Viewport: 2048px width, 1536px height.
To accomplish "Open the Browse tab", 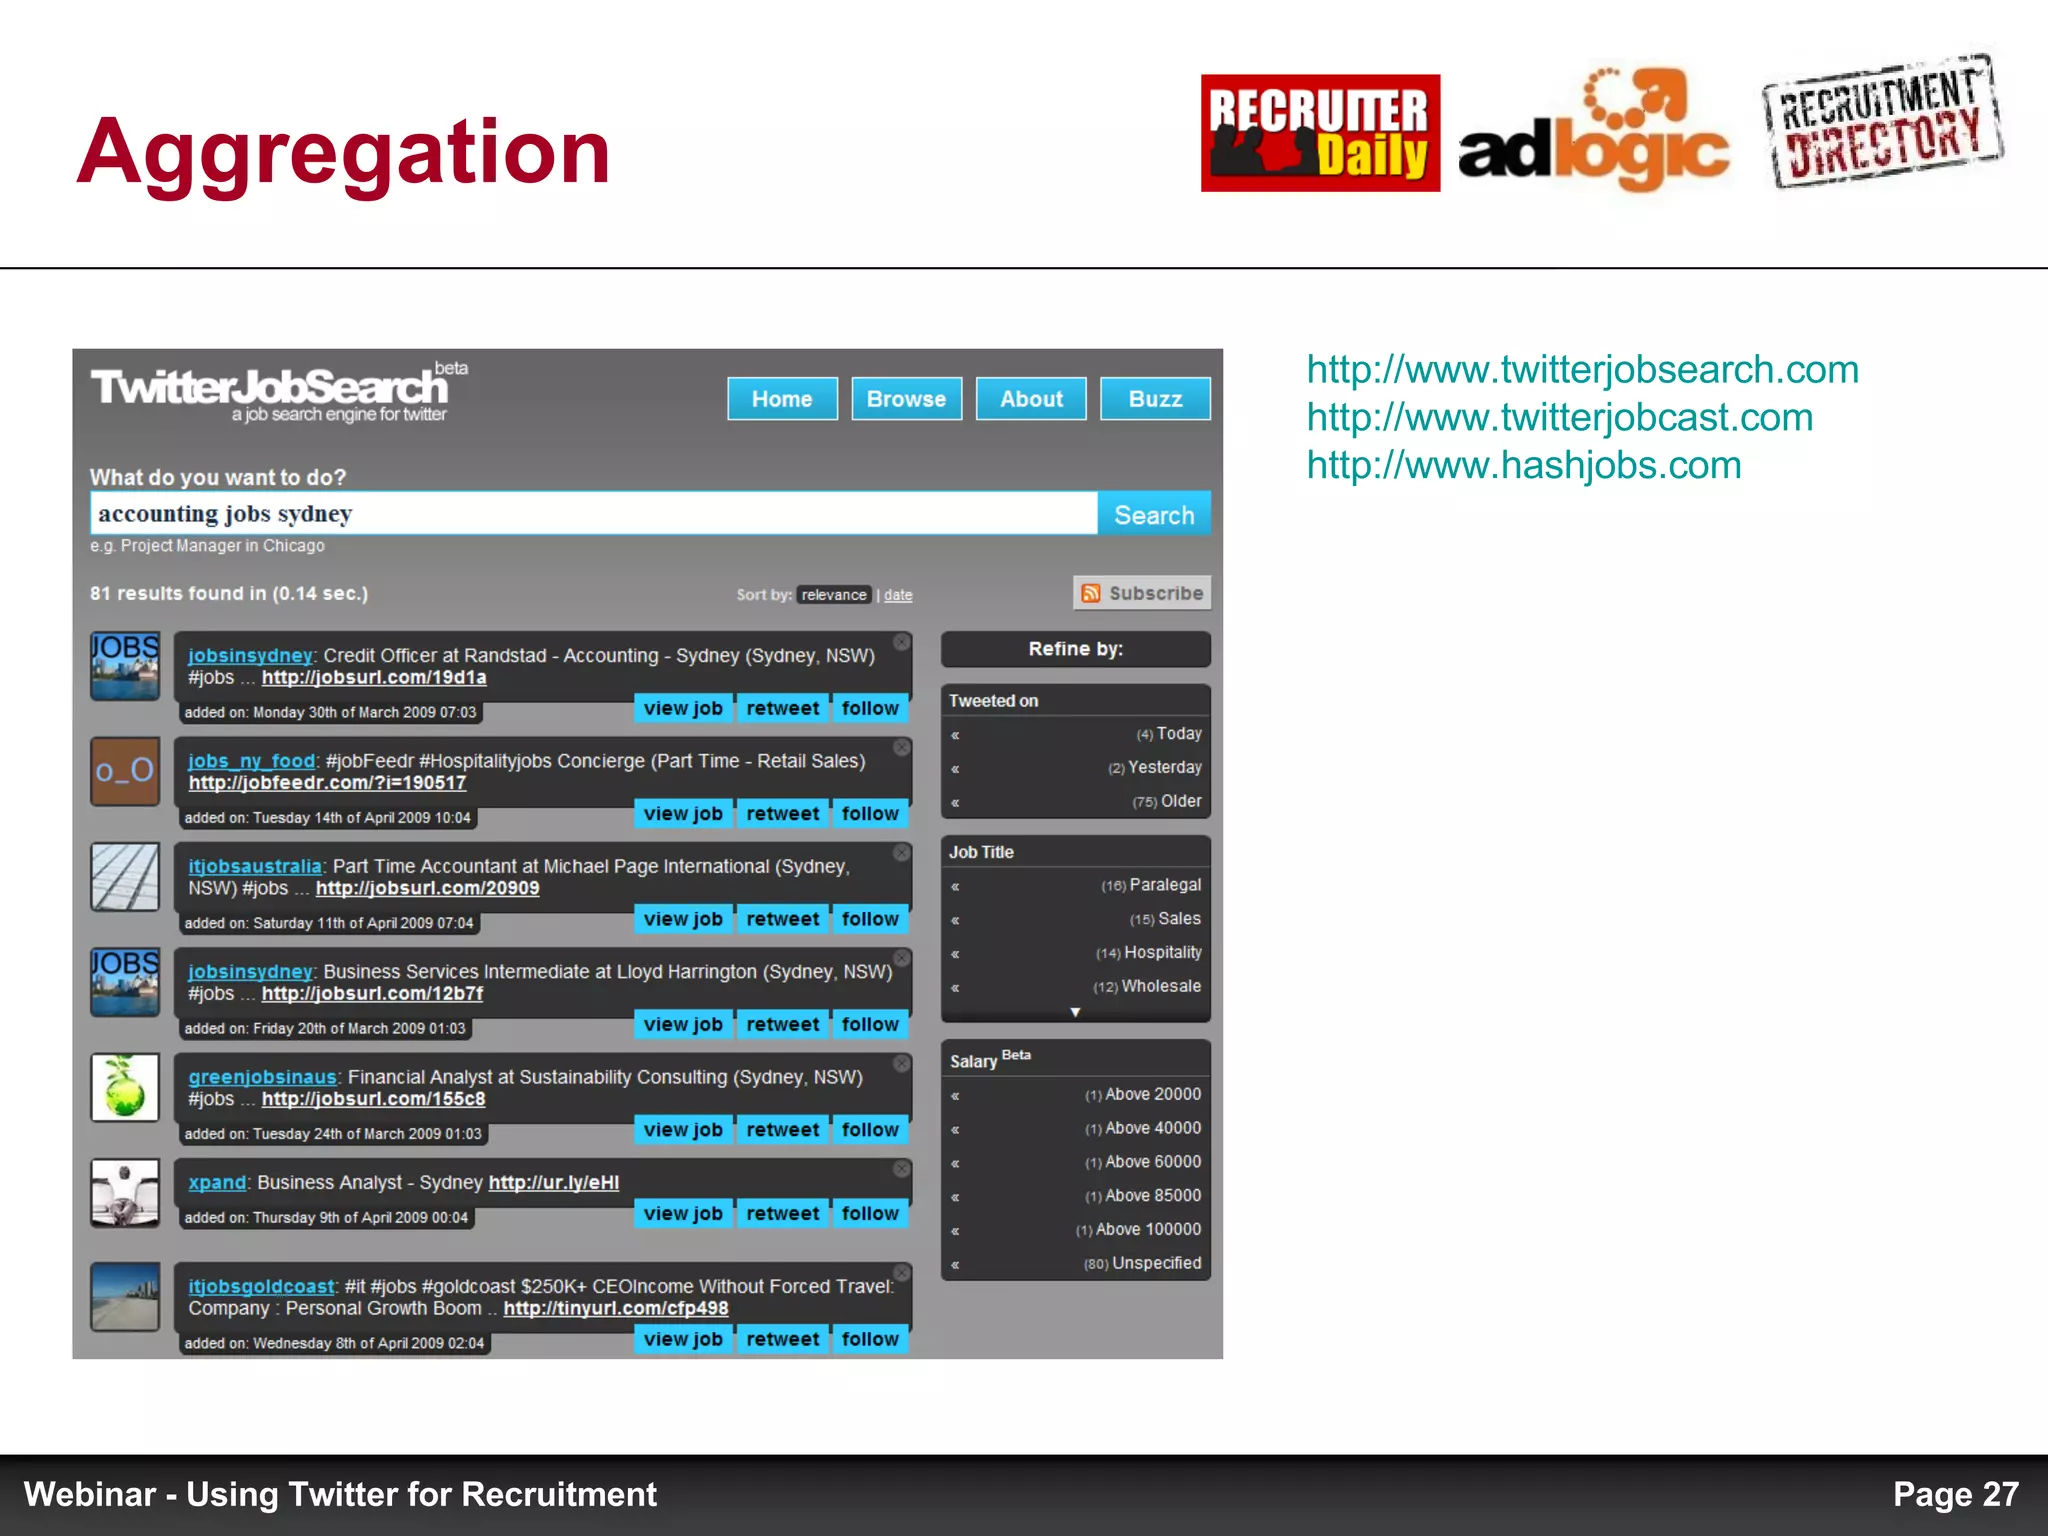I will (x=906, y=399).
